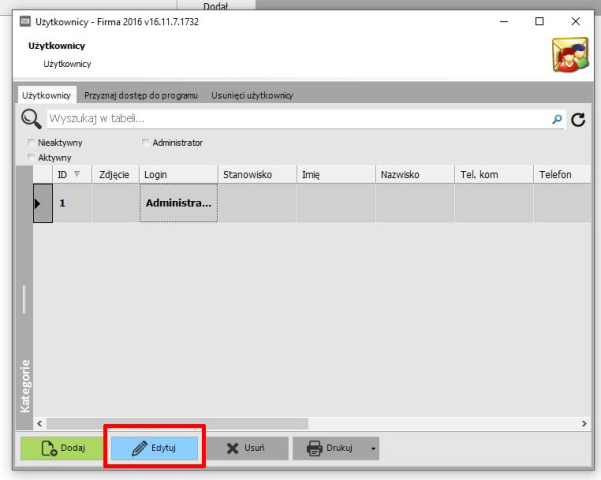This screenshot has width=601, height=480.
Task: Click the horizontal scrollbar thumb
Action: tap(177, 424)
